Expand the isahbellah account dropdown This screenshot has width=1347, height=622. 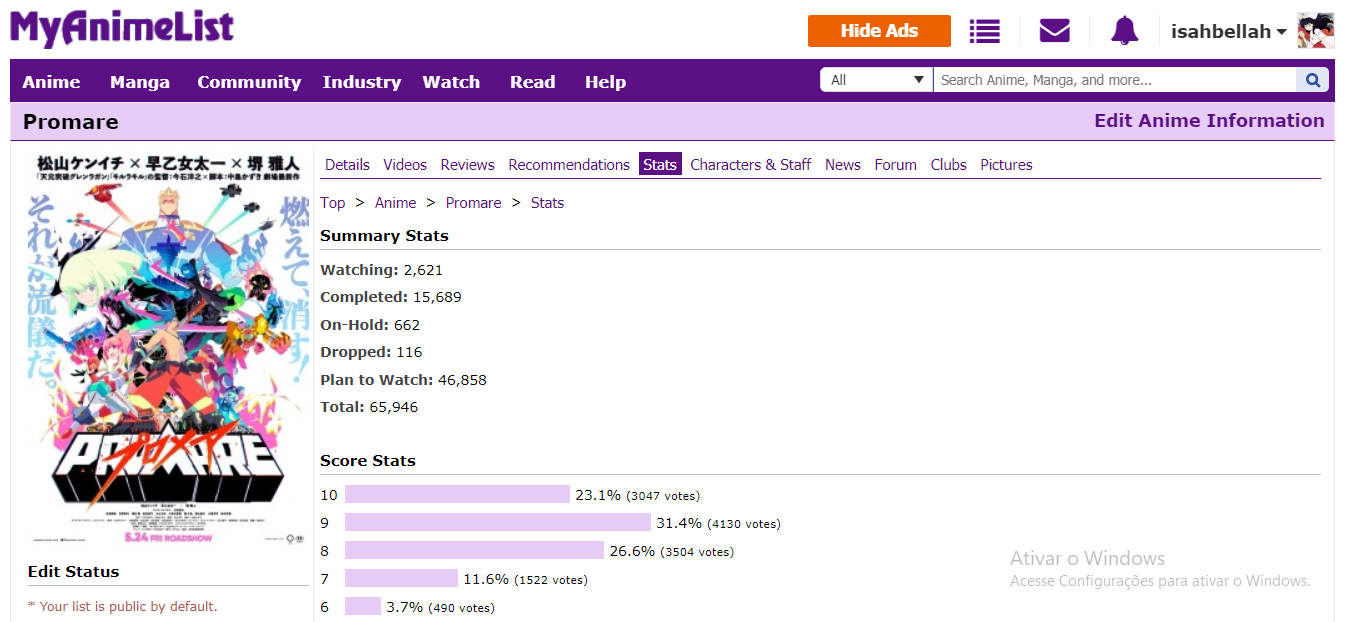coord(1228,32)
